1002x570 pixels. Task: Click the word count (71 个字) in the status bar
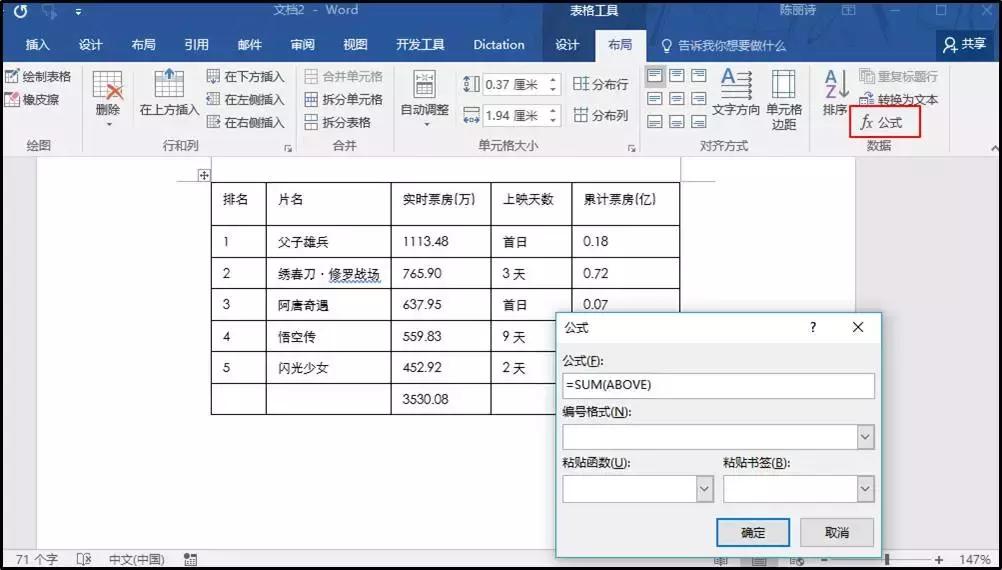pos(36,560)
